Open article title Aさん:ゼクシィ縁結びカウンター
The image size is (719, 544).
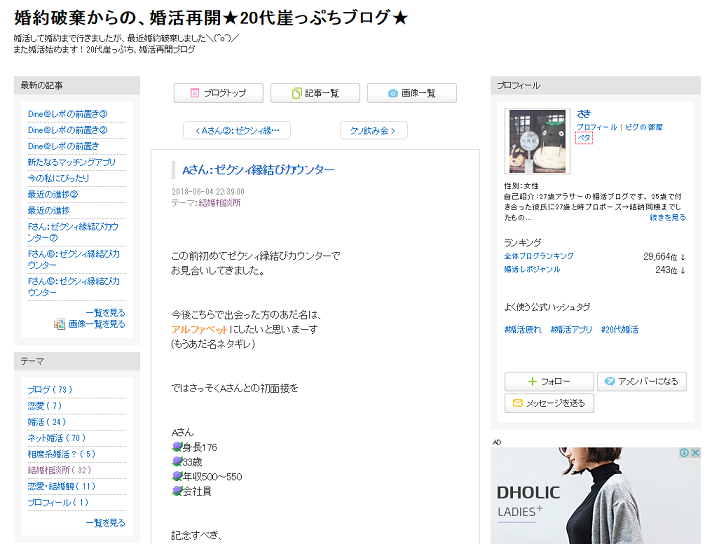(x=258, y=170)
